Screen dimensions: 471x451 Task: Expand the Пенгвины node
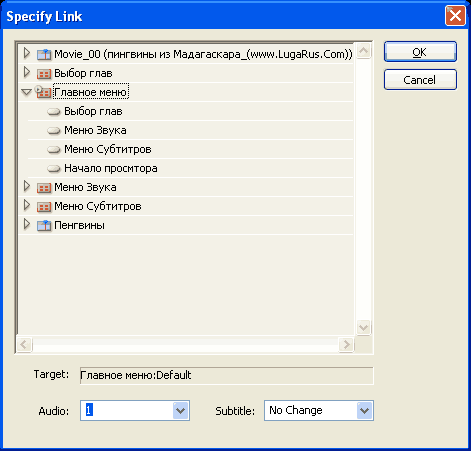[27, 224]
